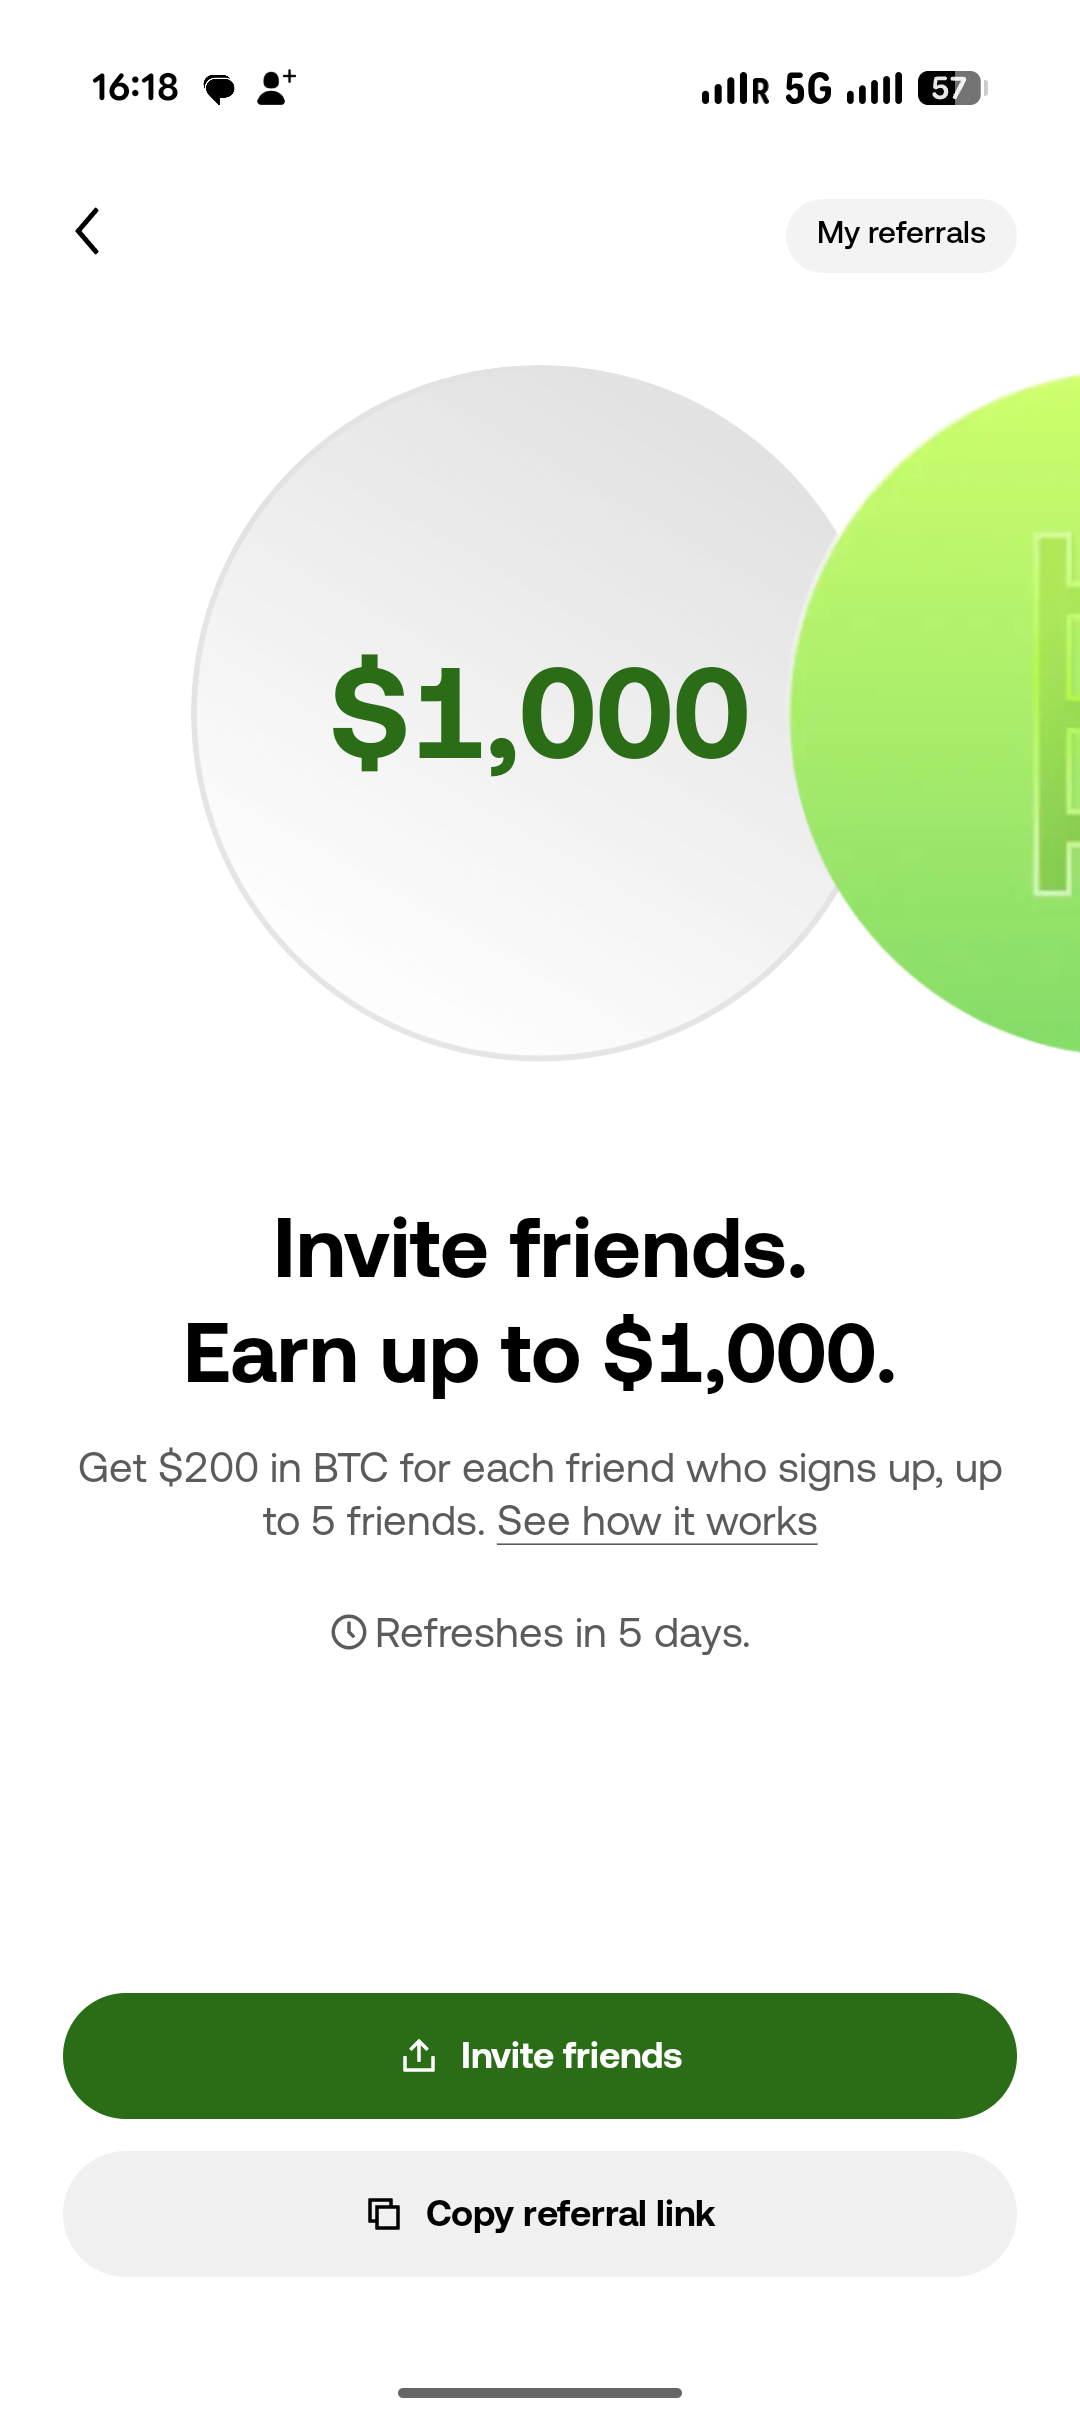
Task: Tap the clock icon beside Refreshes
Action: tap(348, 1632)
